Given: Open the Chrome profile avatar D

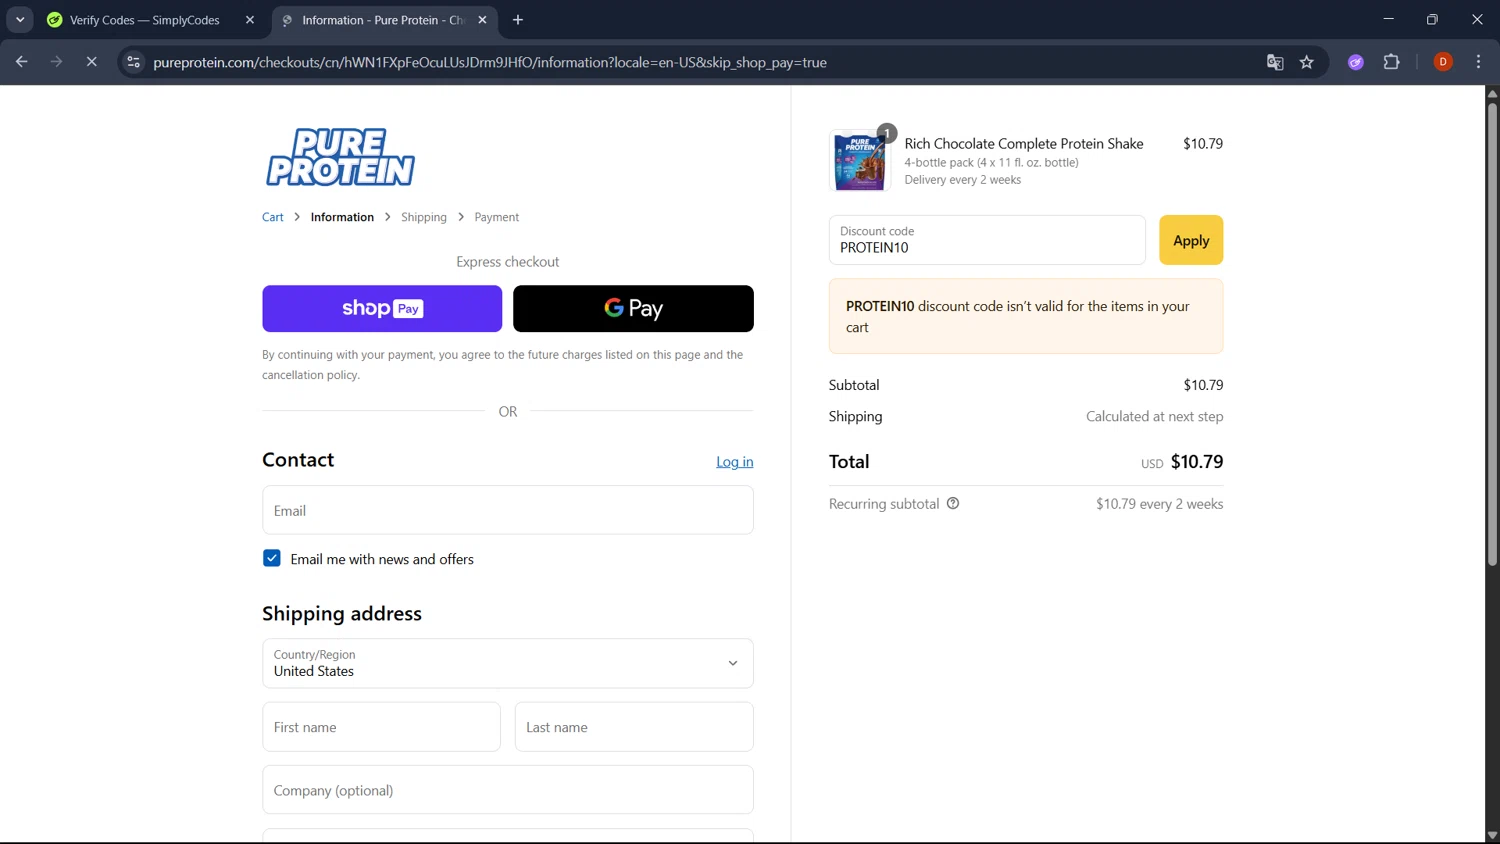Looking at the screenshot, I should coord(1443,62).
